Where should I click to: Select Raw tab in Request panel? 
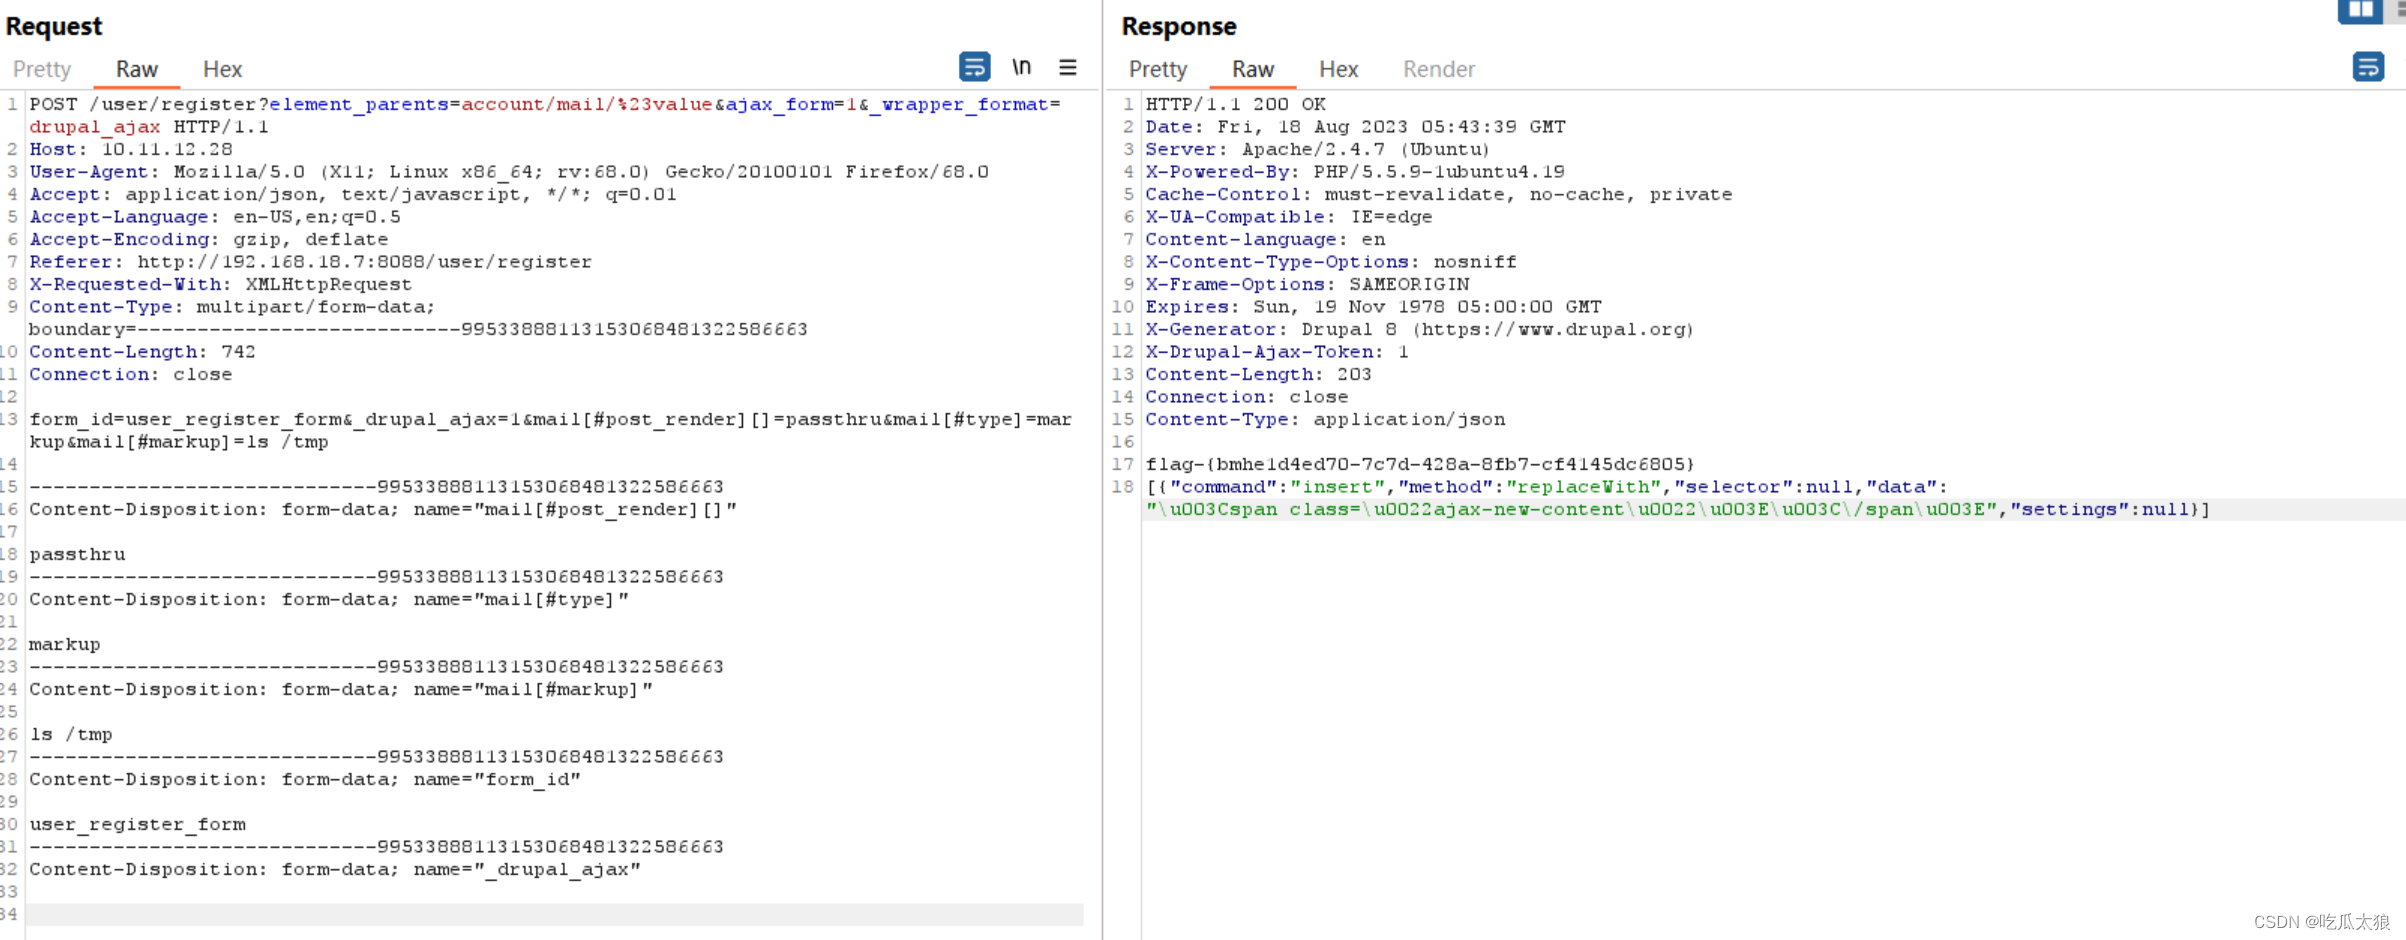click(x=137, y=69)
